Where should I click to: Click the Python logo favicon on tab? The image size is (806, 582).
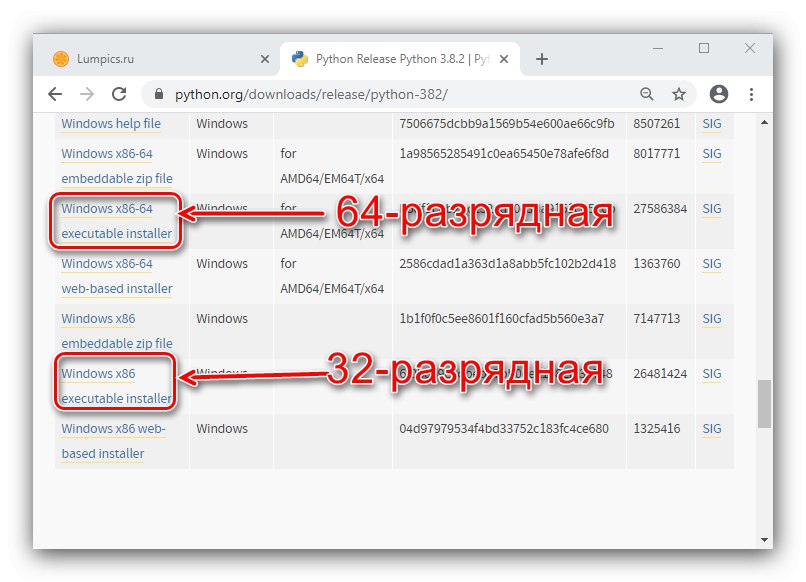(300, 59)
